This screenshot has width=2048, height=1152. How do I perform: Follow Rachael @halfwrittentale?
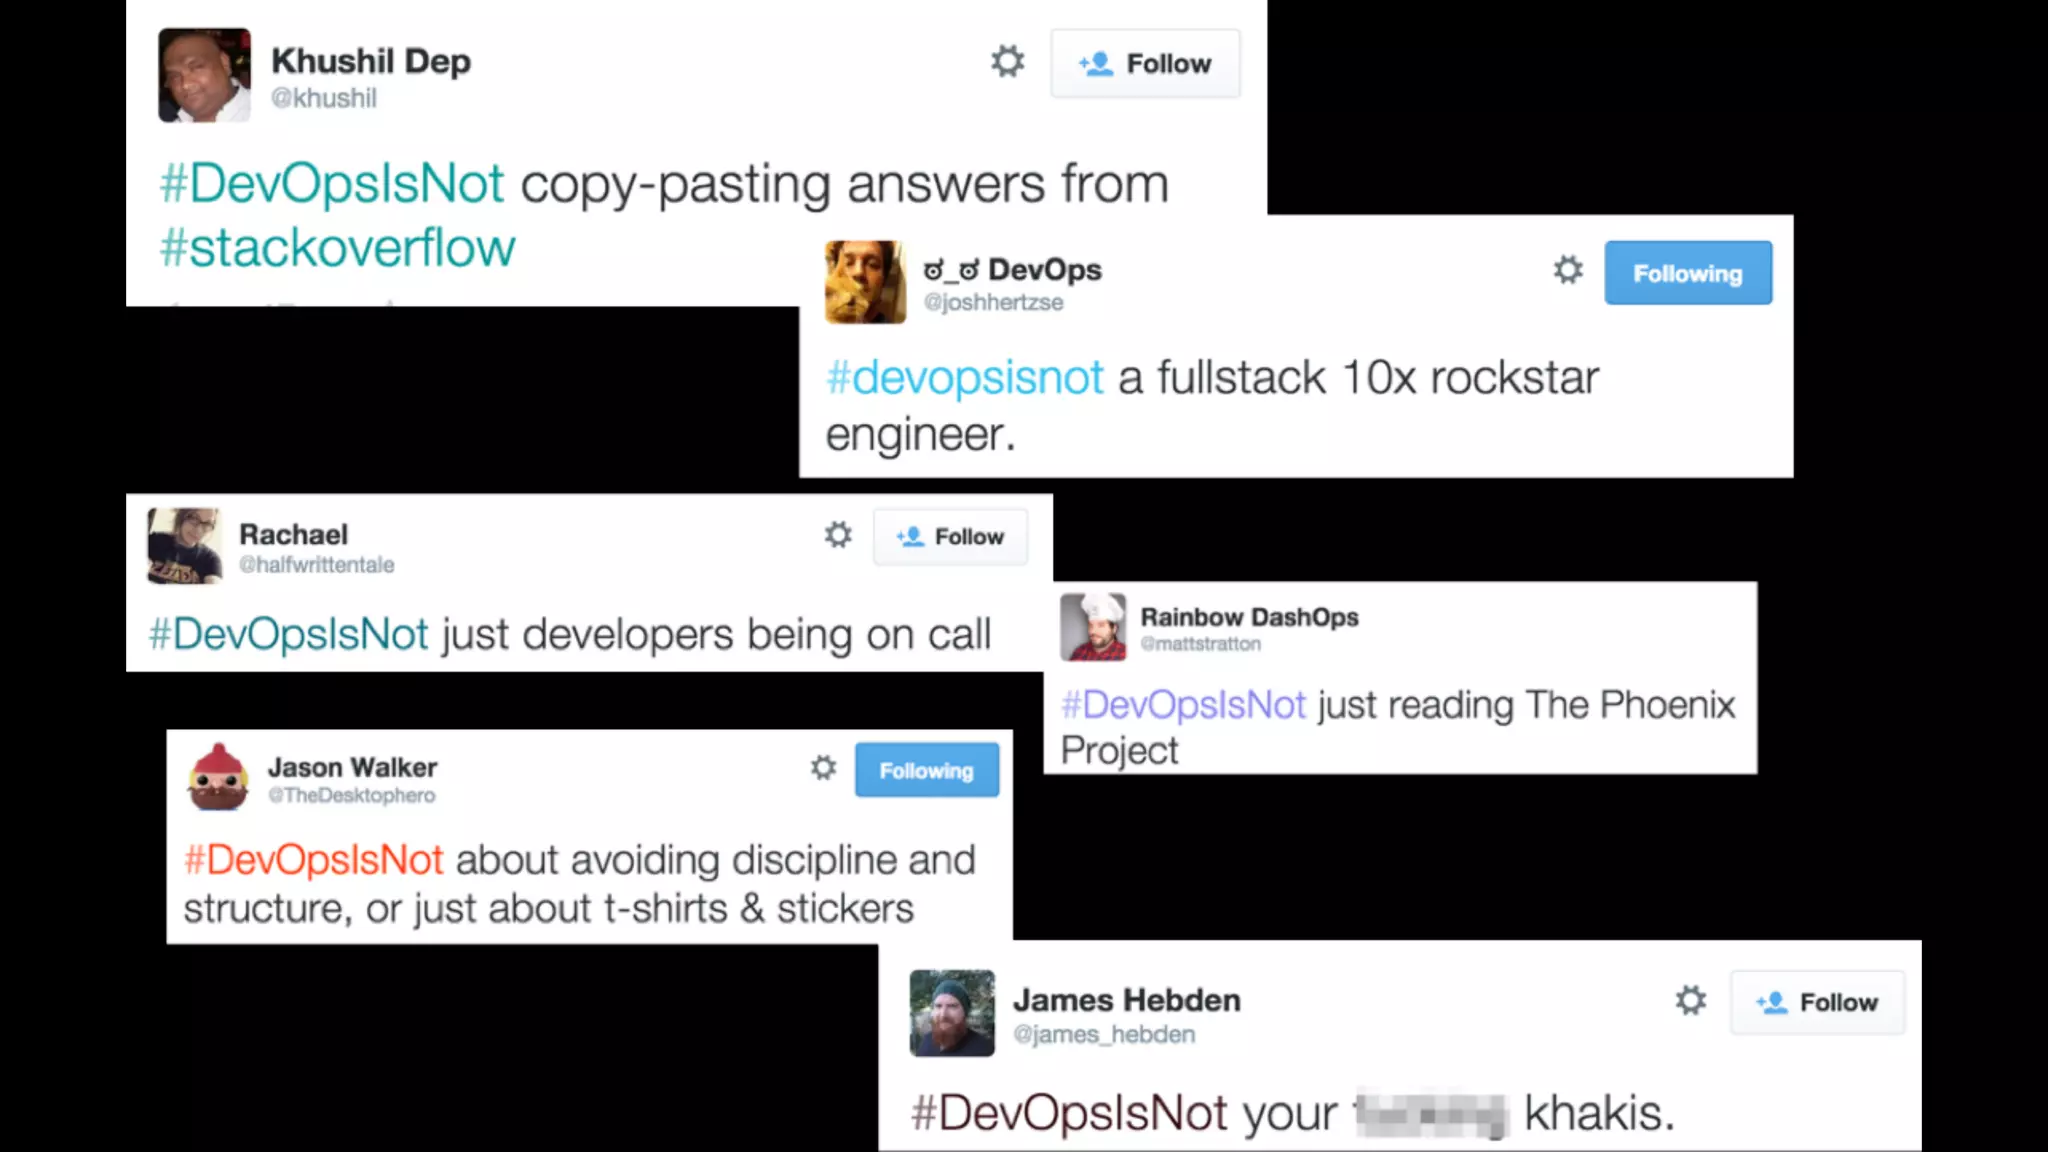(950, 537)
